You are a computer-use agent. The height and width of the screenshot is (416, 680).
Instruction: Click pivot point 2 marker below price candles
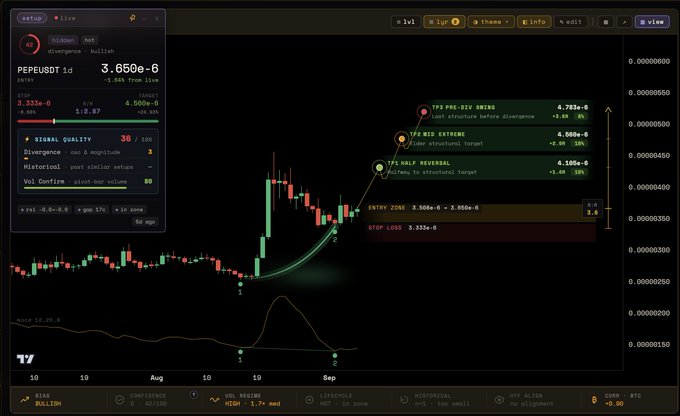(335, 232)
